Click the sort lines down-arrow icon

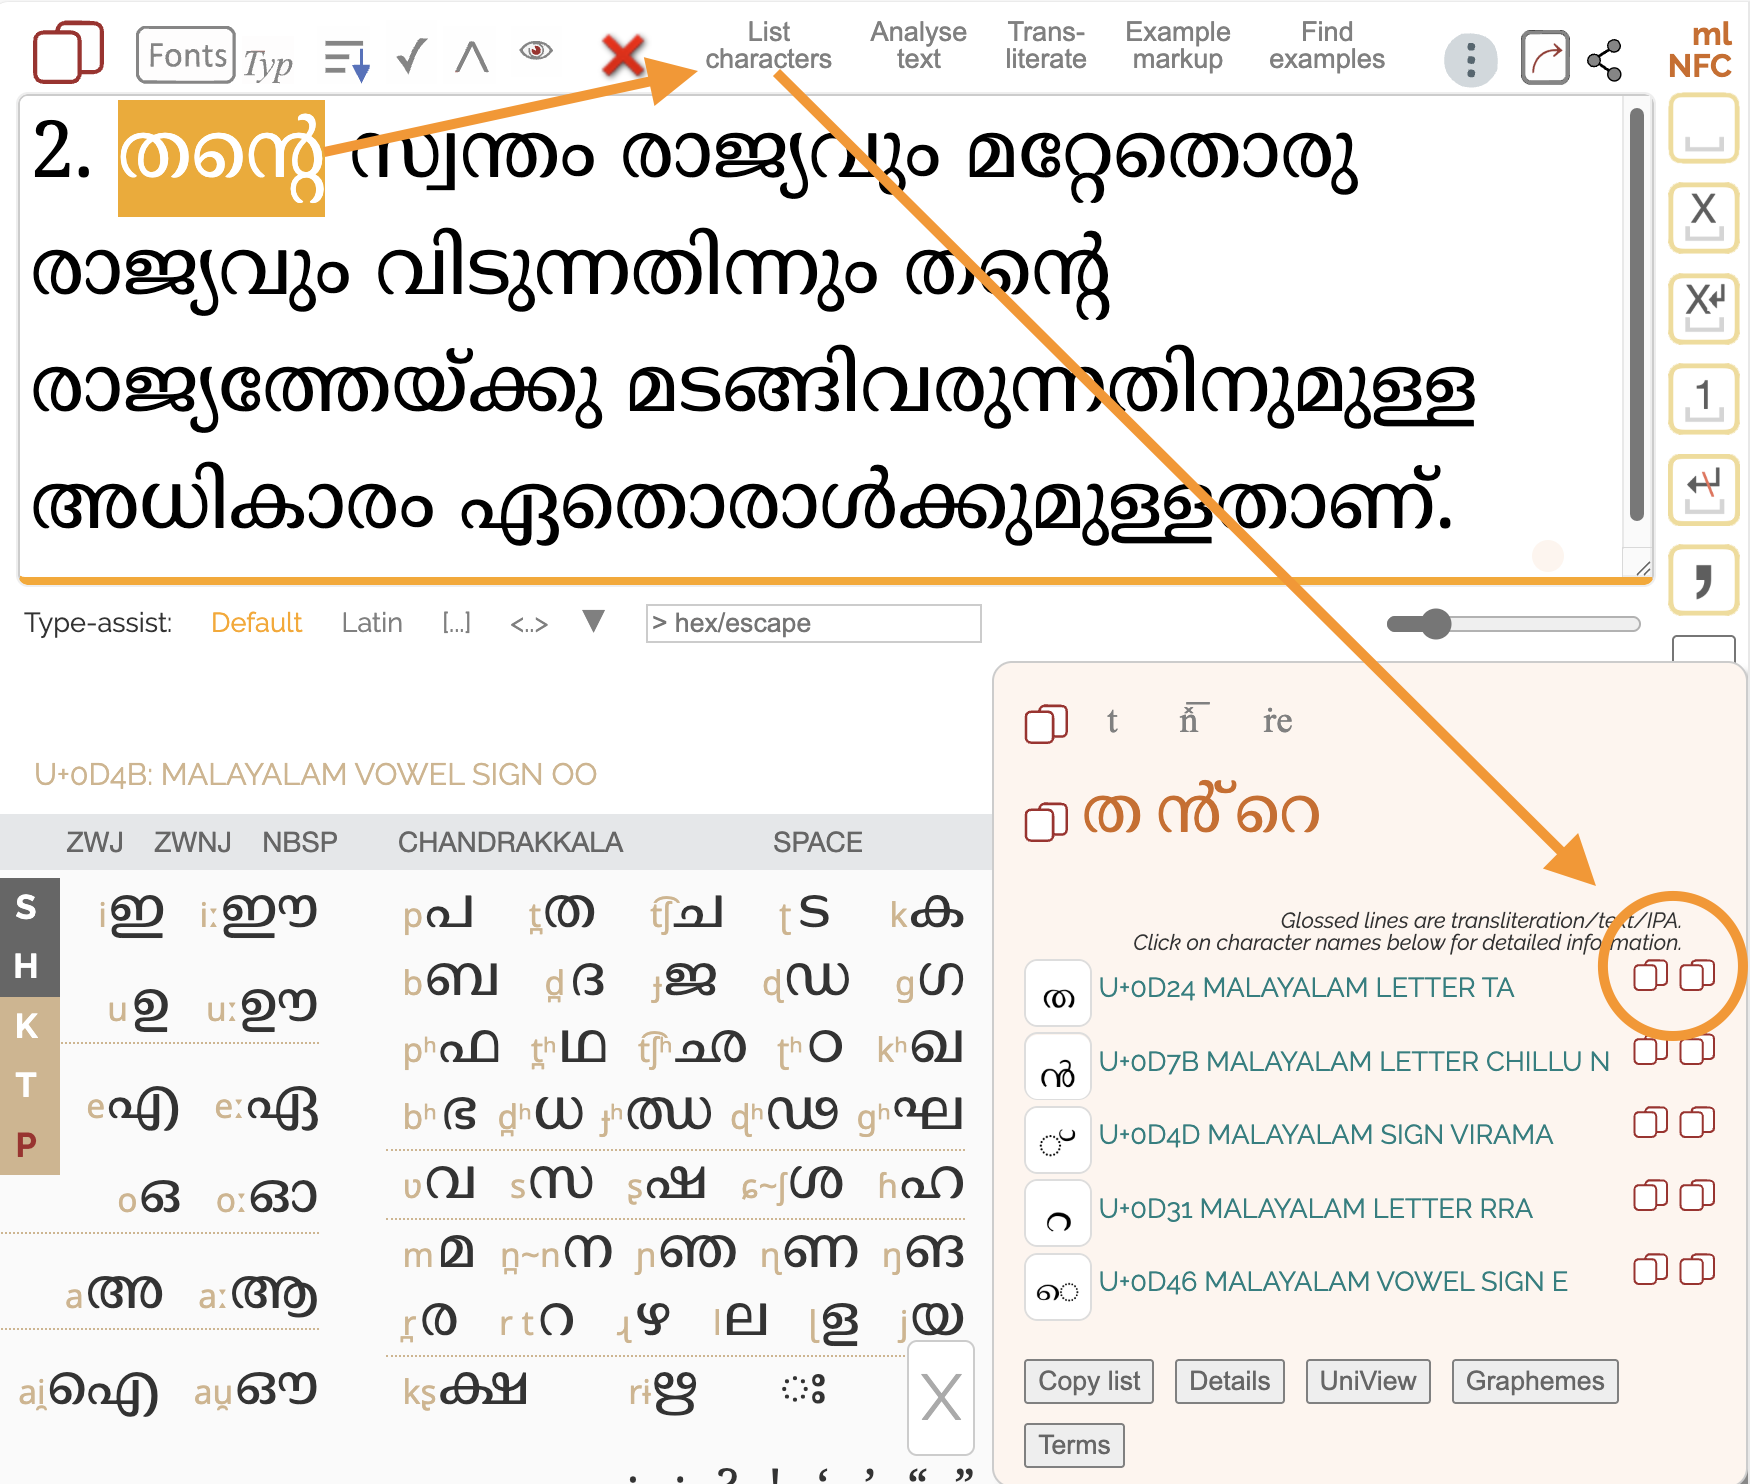[347, 59]
